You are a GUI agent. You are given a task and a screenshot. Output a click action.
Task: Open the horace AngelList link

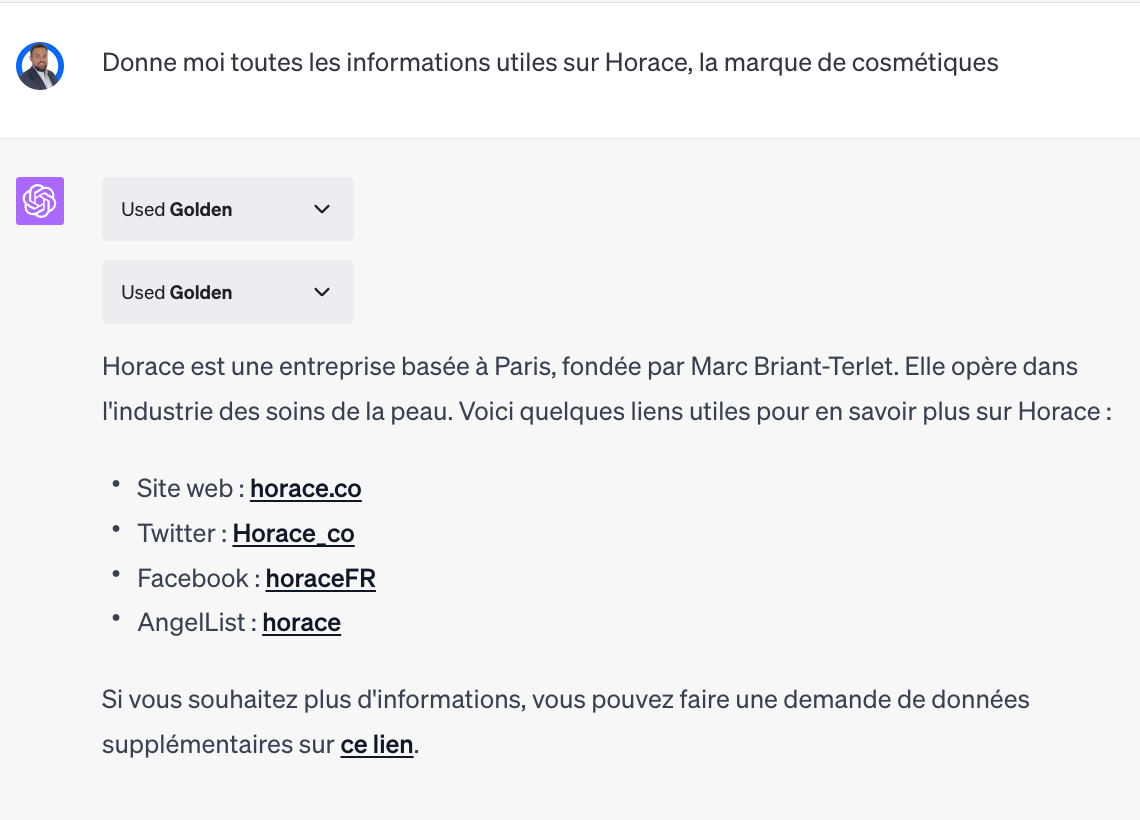(301, 623)
